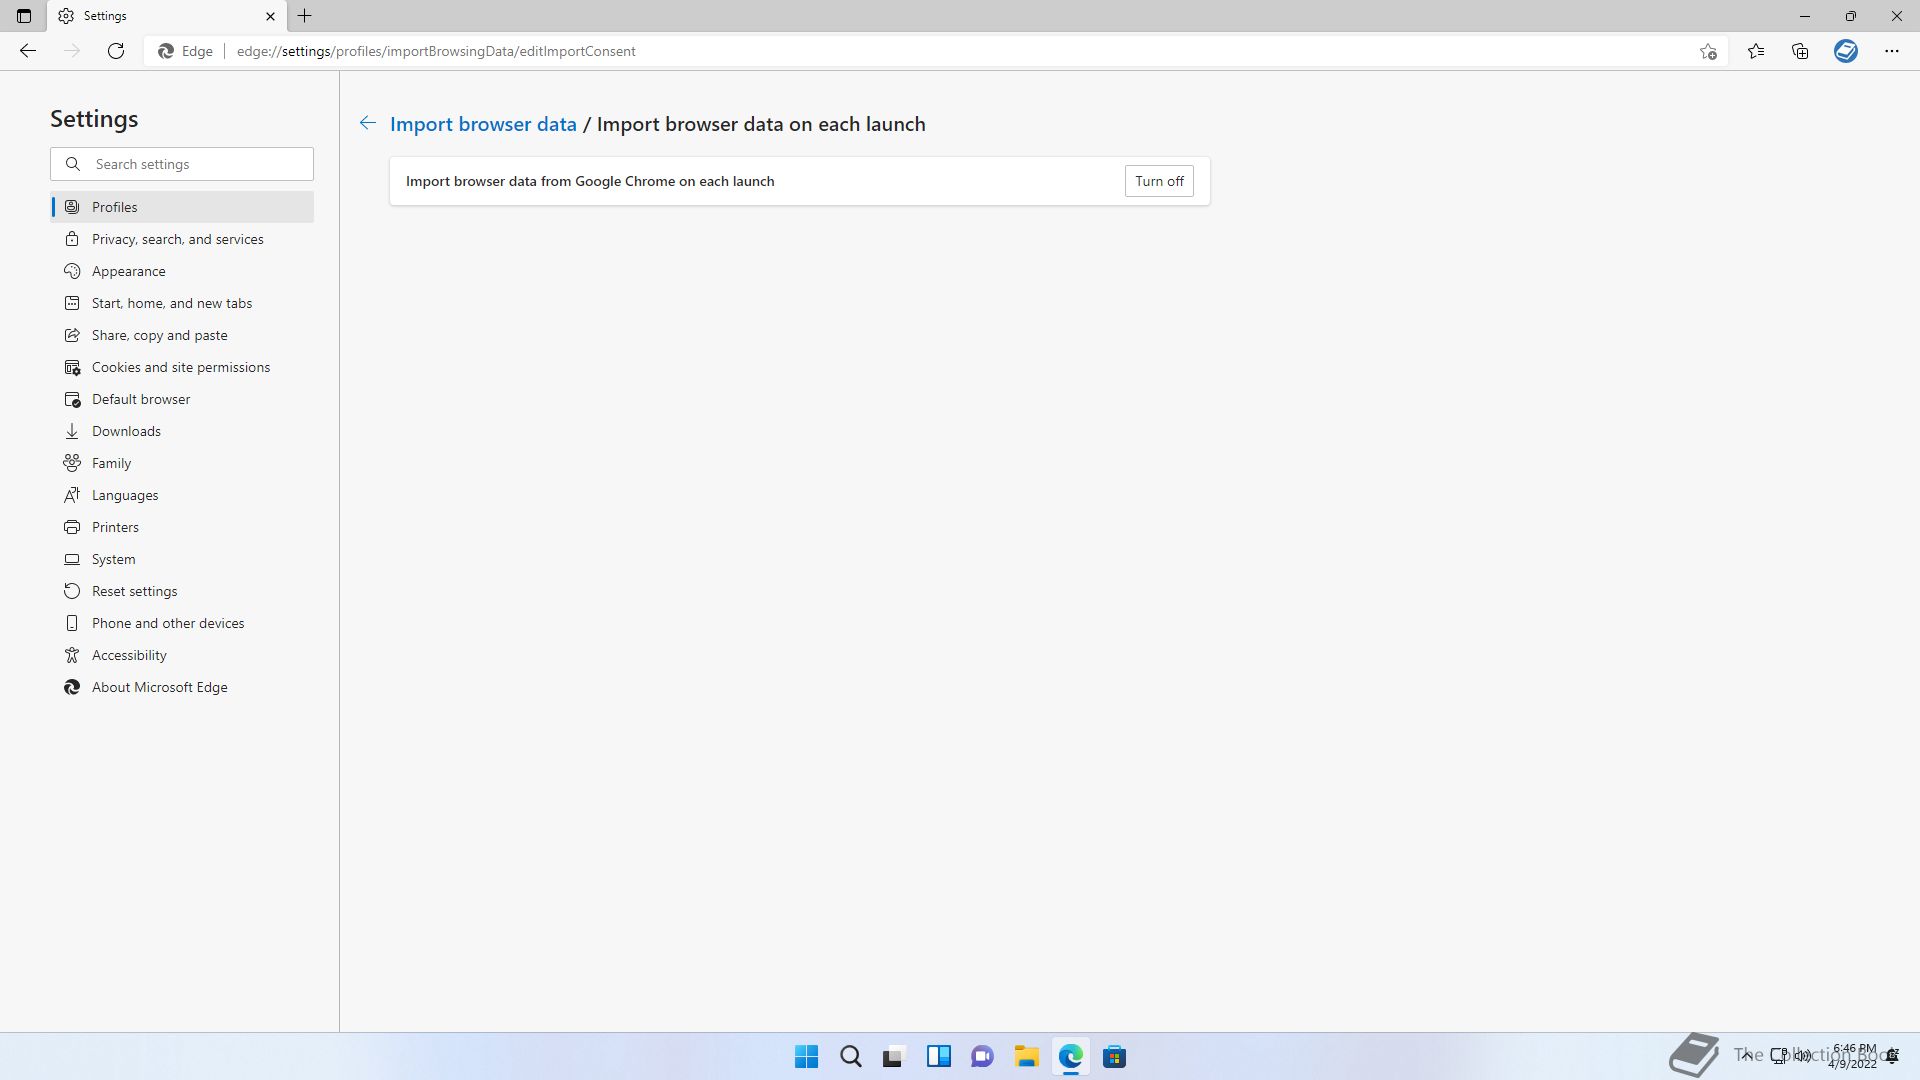This screenshot has height=1080, width=1920.
Task: Open Downloads settings
Action: (x=182, y=431)
